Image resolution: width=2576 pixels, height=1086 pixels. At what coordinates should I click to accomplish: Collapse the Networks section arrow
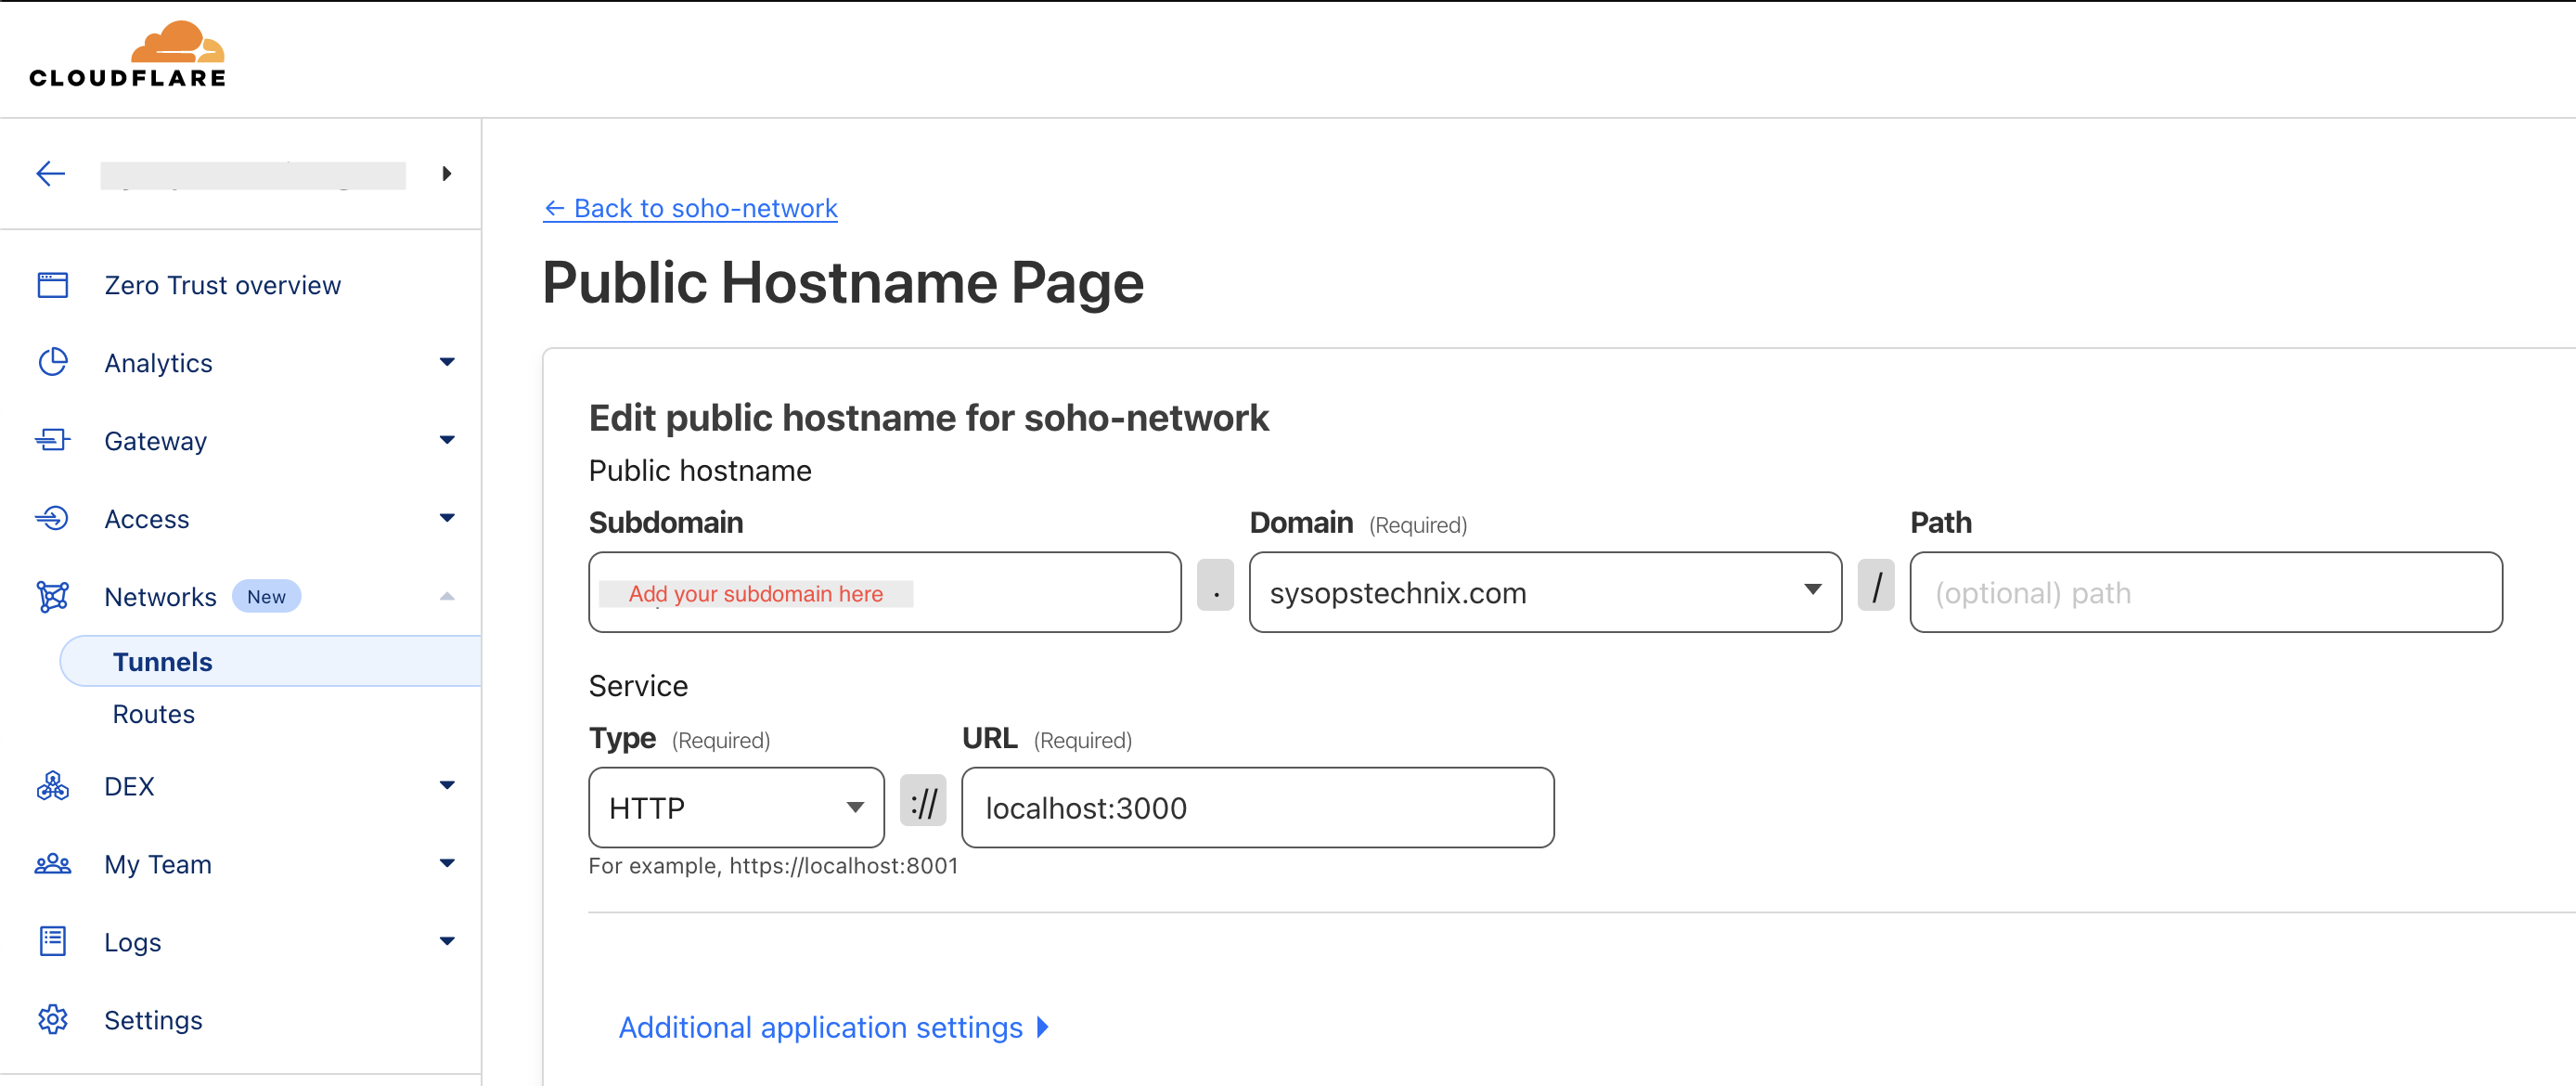click(447, 596)
